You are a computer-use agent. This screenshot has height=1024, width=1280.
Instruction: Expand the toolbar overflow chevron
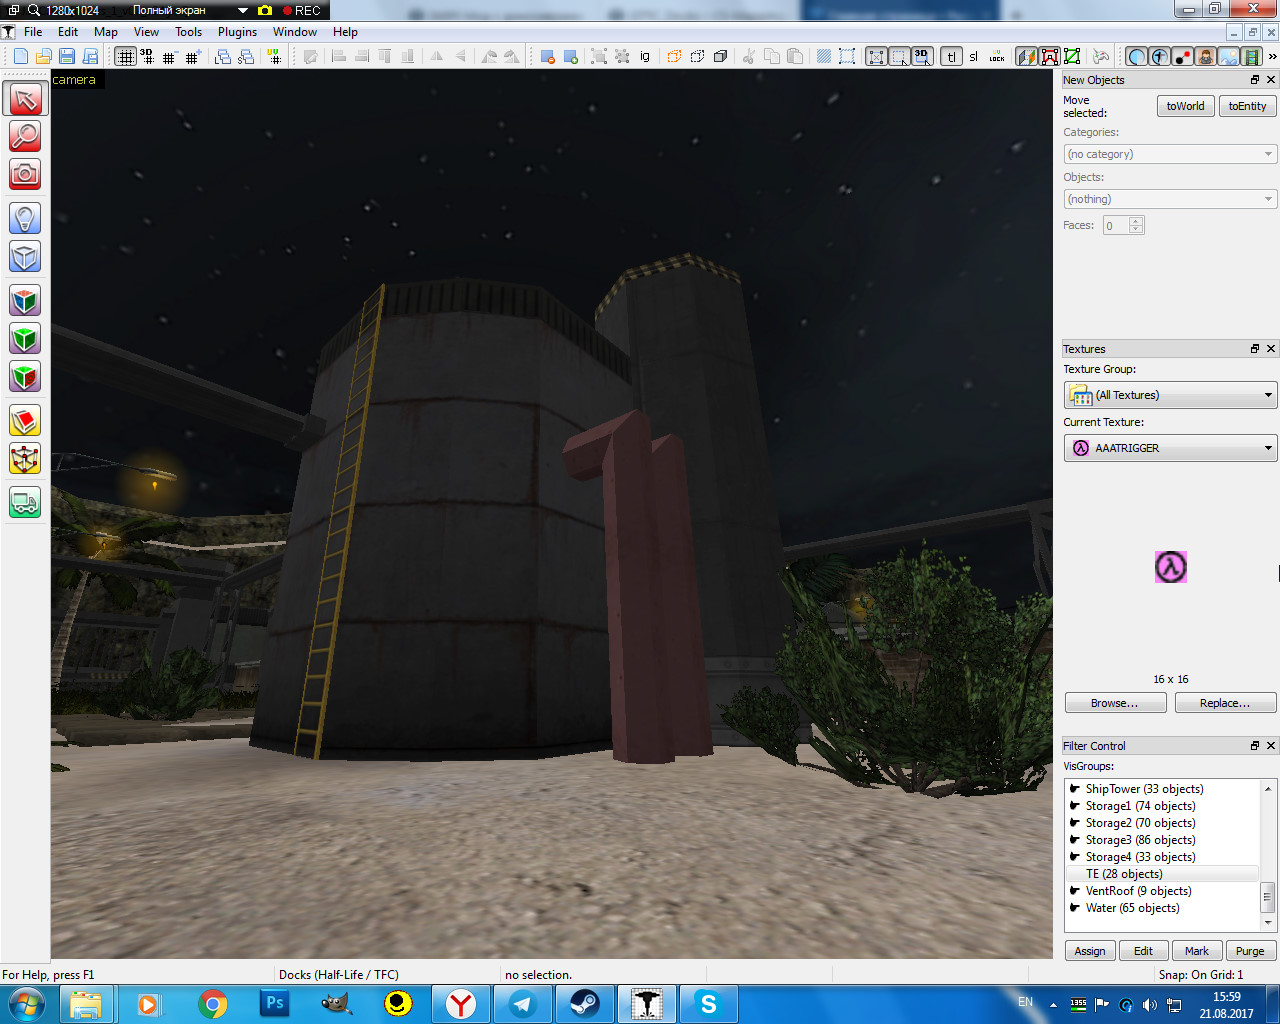1272,56
